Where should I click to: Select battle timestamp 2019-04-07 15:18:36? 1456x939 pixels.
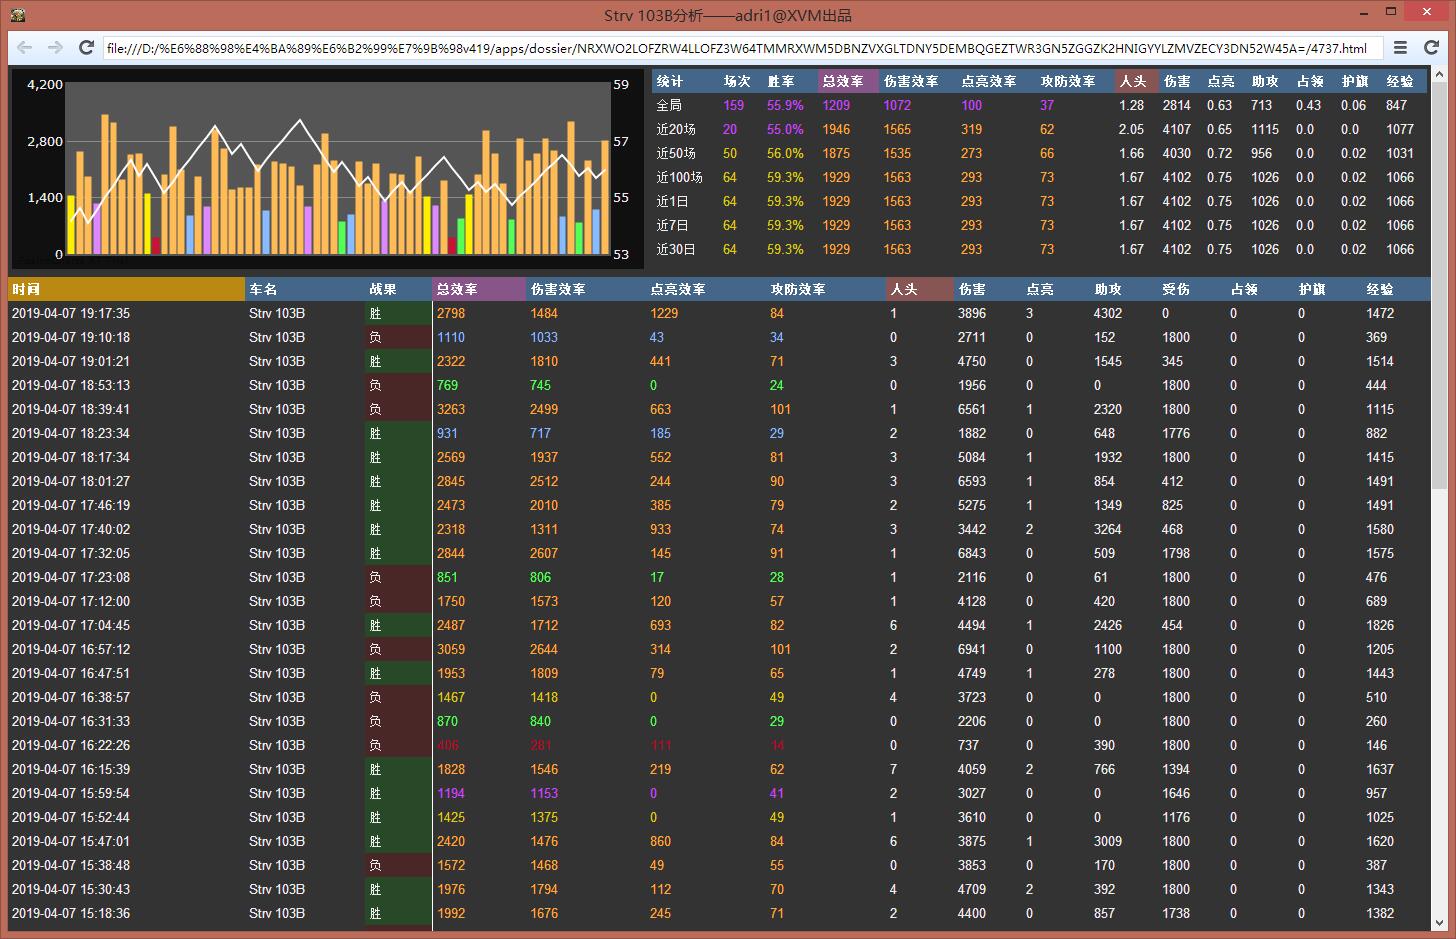coord(71,913)
